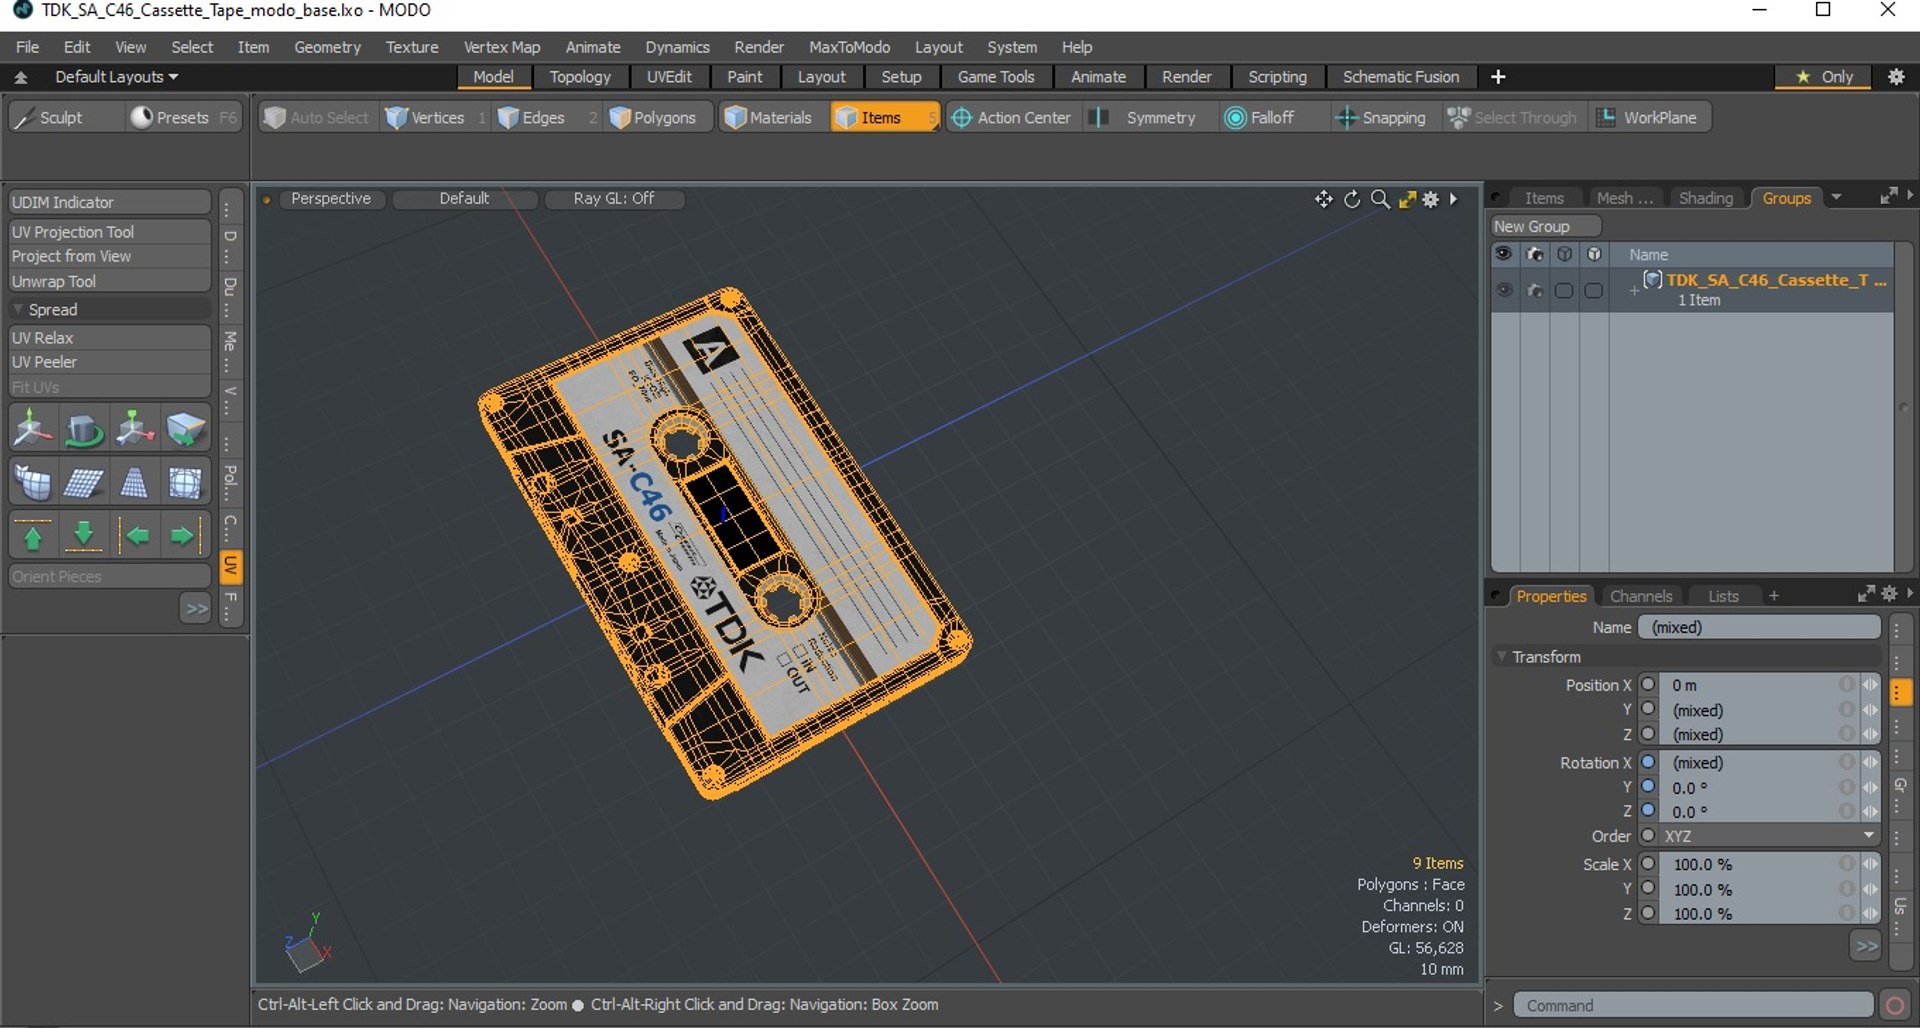Toggle Position X keyframe circle
The image size is (1920, 1028).
[1648, 684]
